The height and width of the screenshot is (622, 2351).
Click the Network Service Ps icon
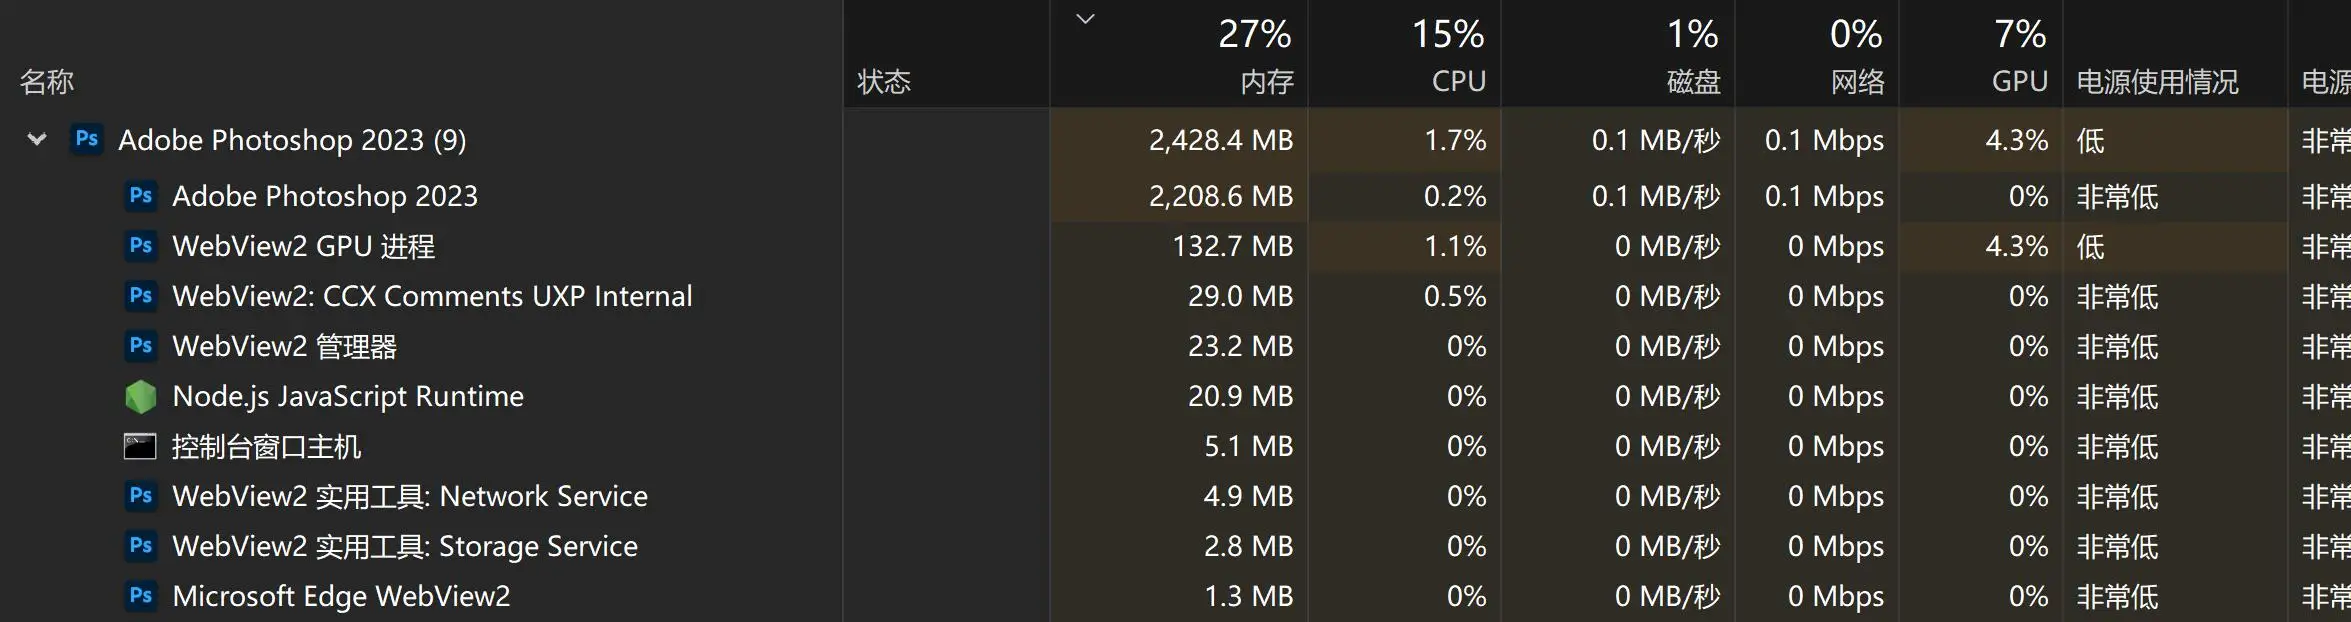[x=141, y=496]
